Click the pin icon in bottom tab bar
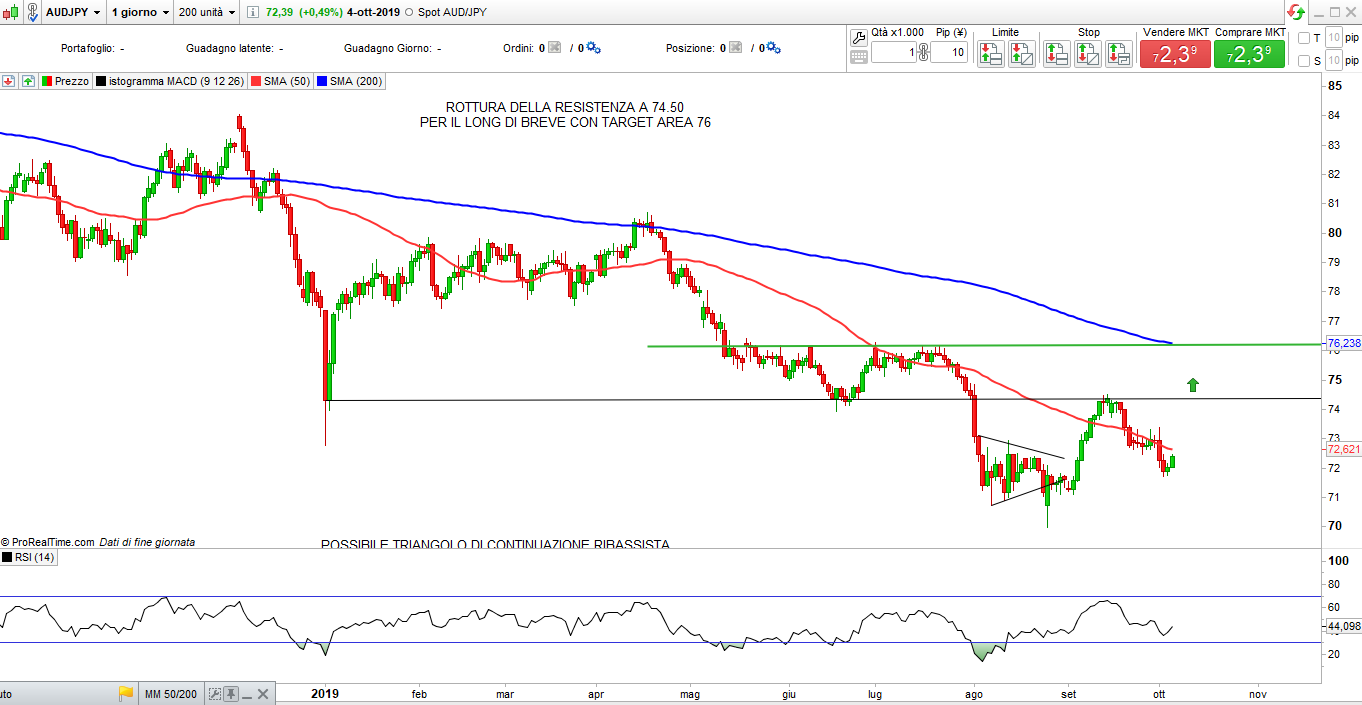This screenshot has width=1362, height=705. click(x=231, y=693)
